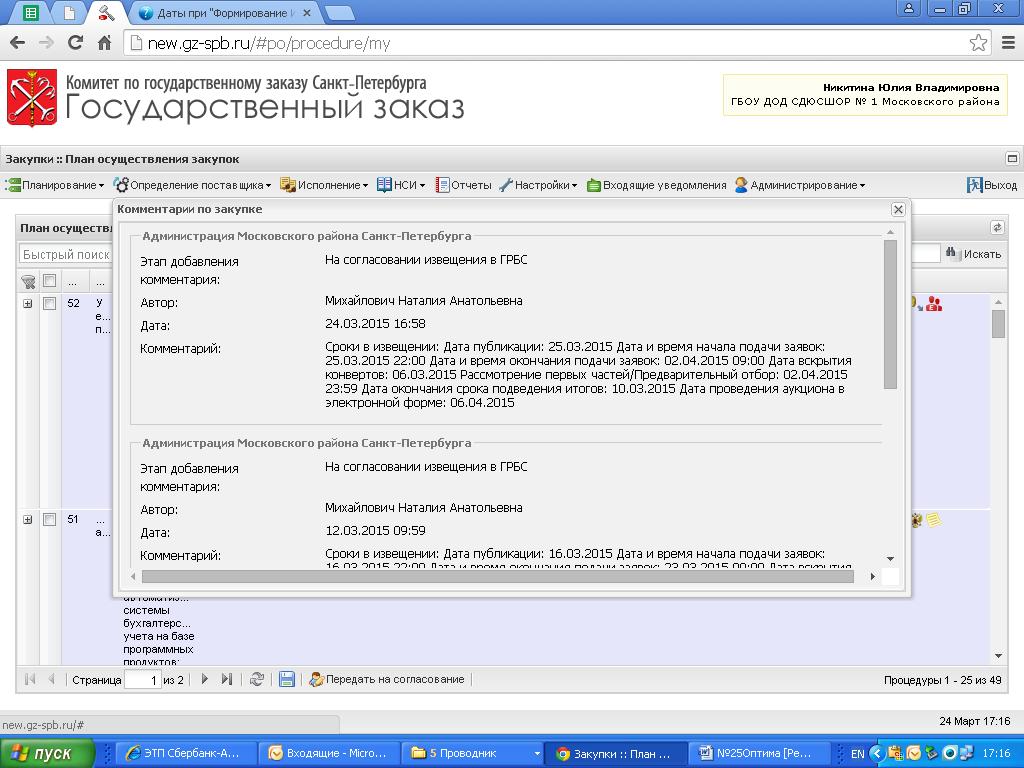1024x768 pixels.
Task: Tick the checkbox for row 51
Action: [50, 520]
